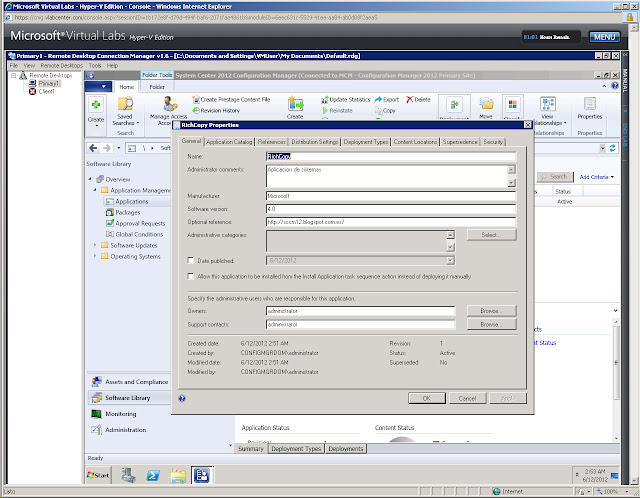Select Global Conditions node
The height and width of the screenshot is (498, 640).
134,234
